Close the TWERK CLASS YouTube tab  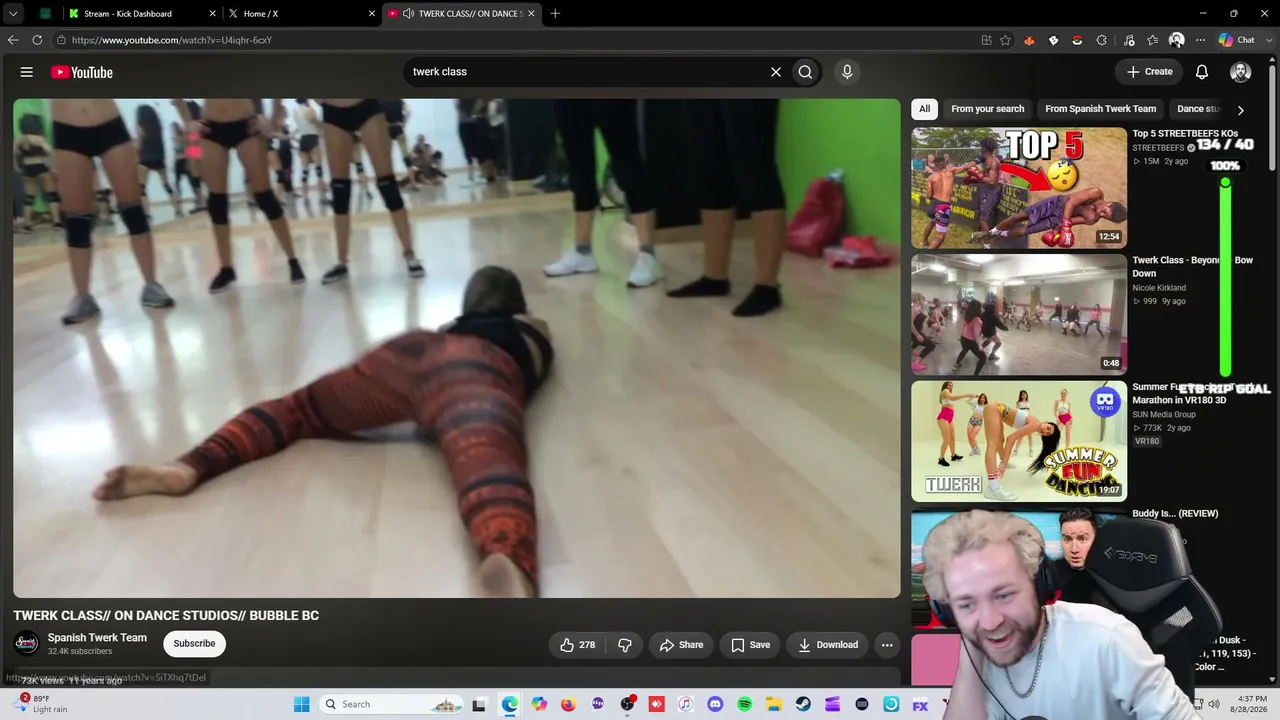pos(531,14)
